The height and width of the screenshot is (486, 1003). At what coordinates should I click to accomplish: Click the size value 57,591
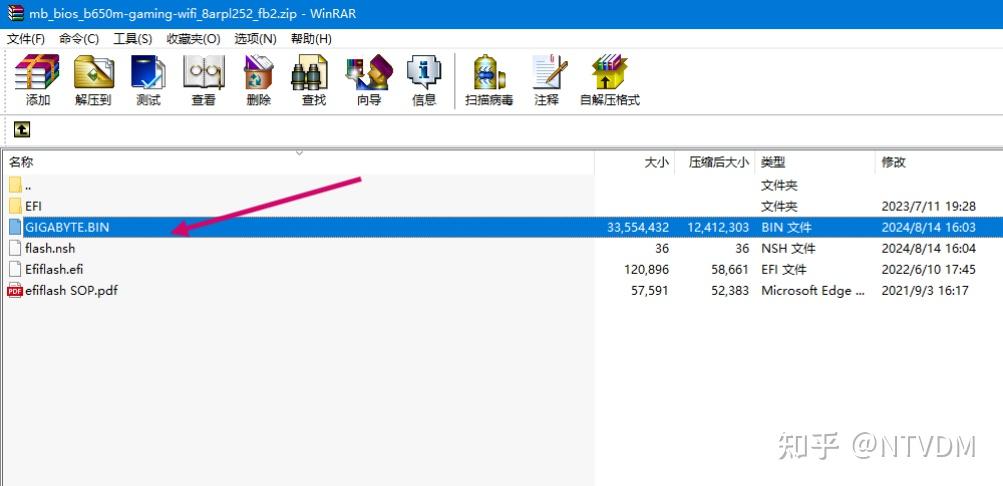pyautogui.click(x=649, y=290)
